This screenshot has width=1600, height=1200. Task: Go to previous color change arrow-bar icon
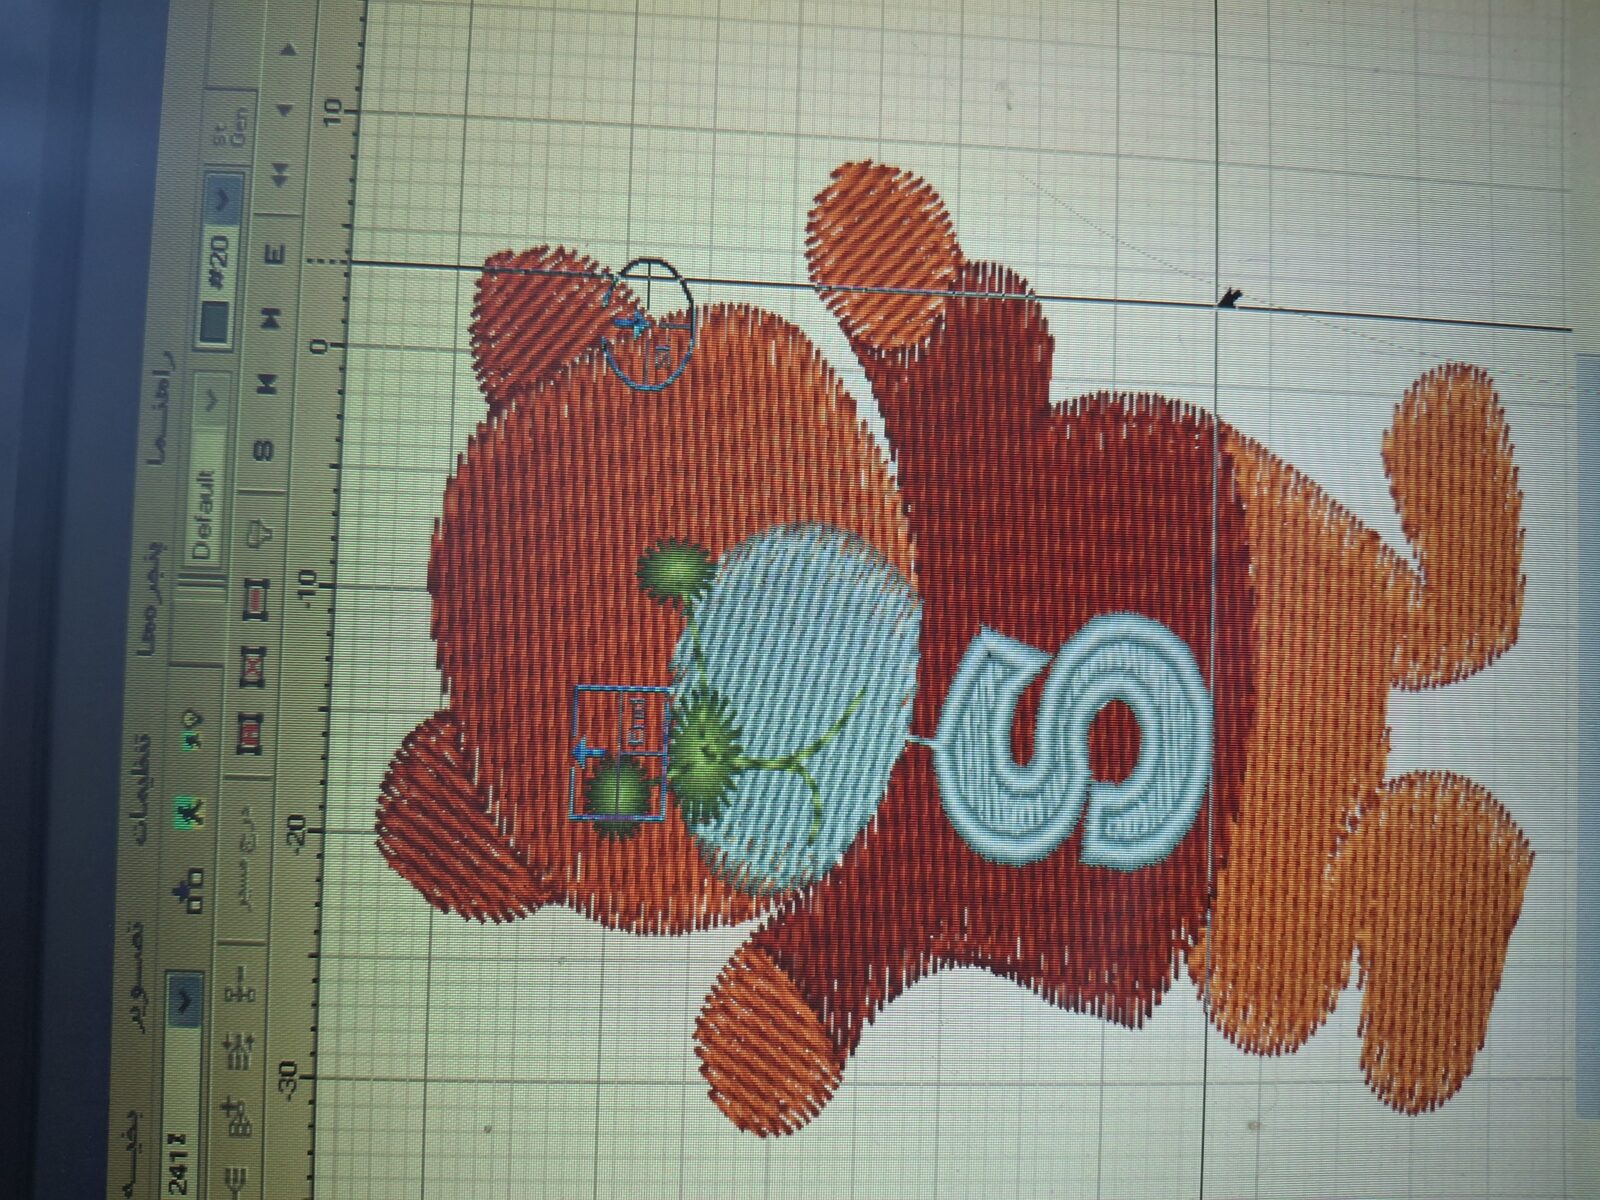click(x=268, y=382)
